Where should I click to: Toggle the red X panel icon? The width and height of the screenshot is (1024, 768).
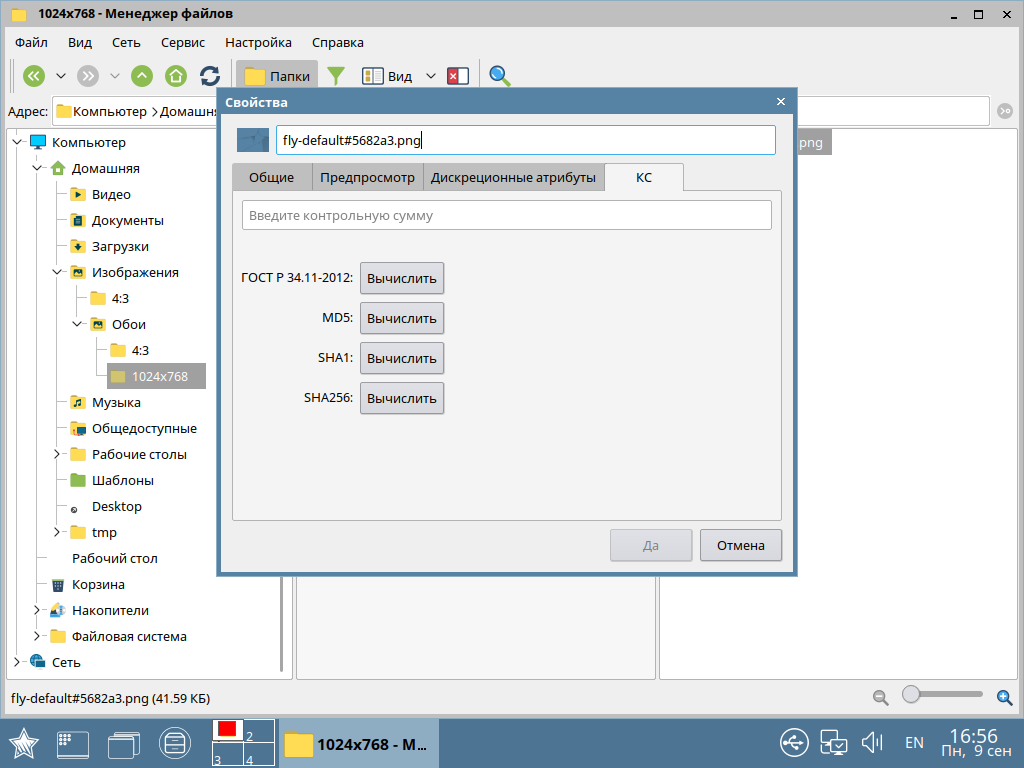458,76
